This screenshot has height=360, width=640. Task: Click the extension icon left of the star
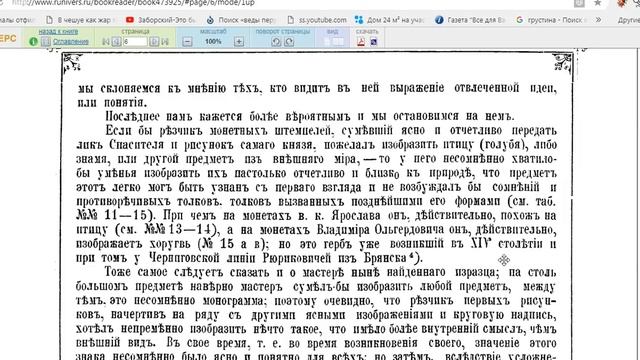579,3
